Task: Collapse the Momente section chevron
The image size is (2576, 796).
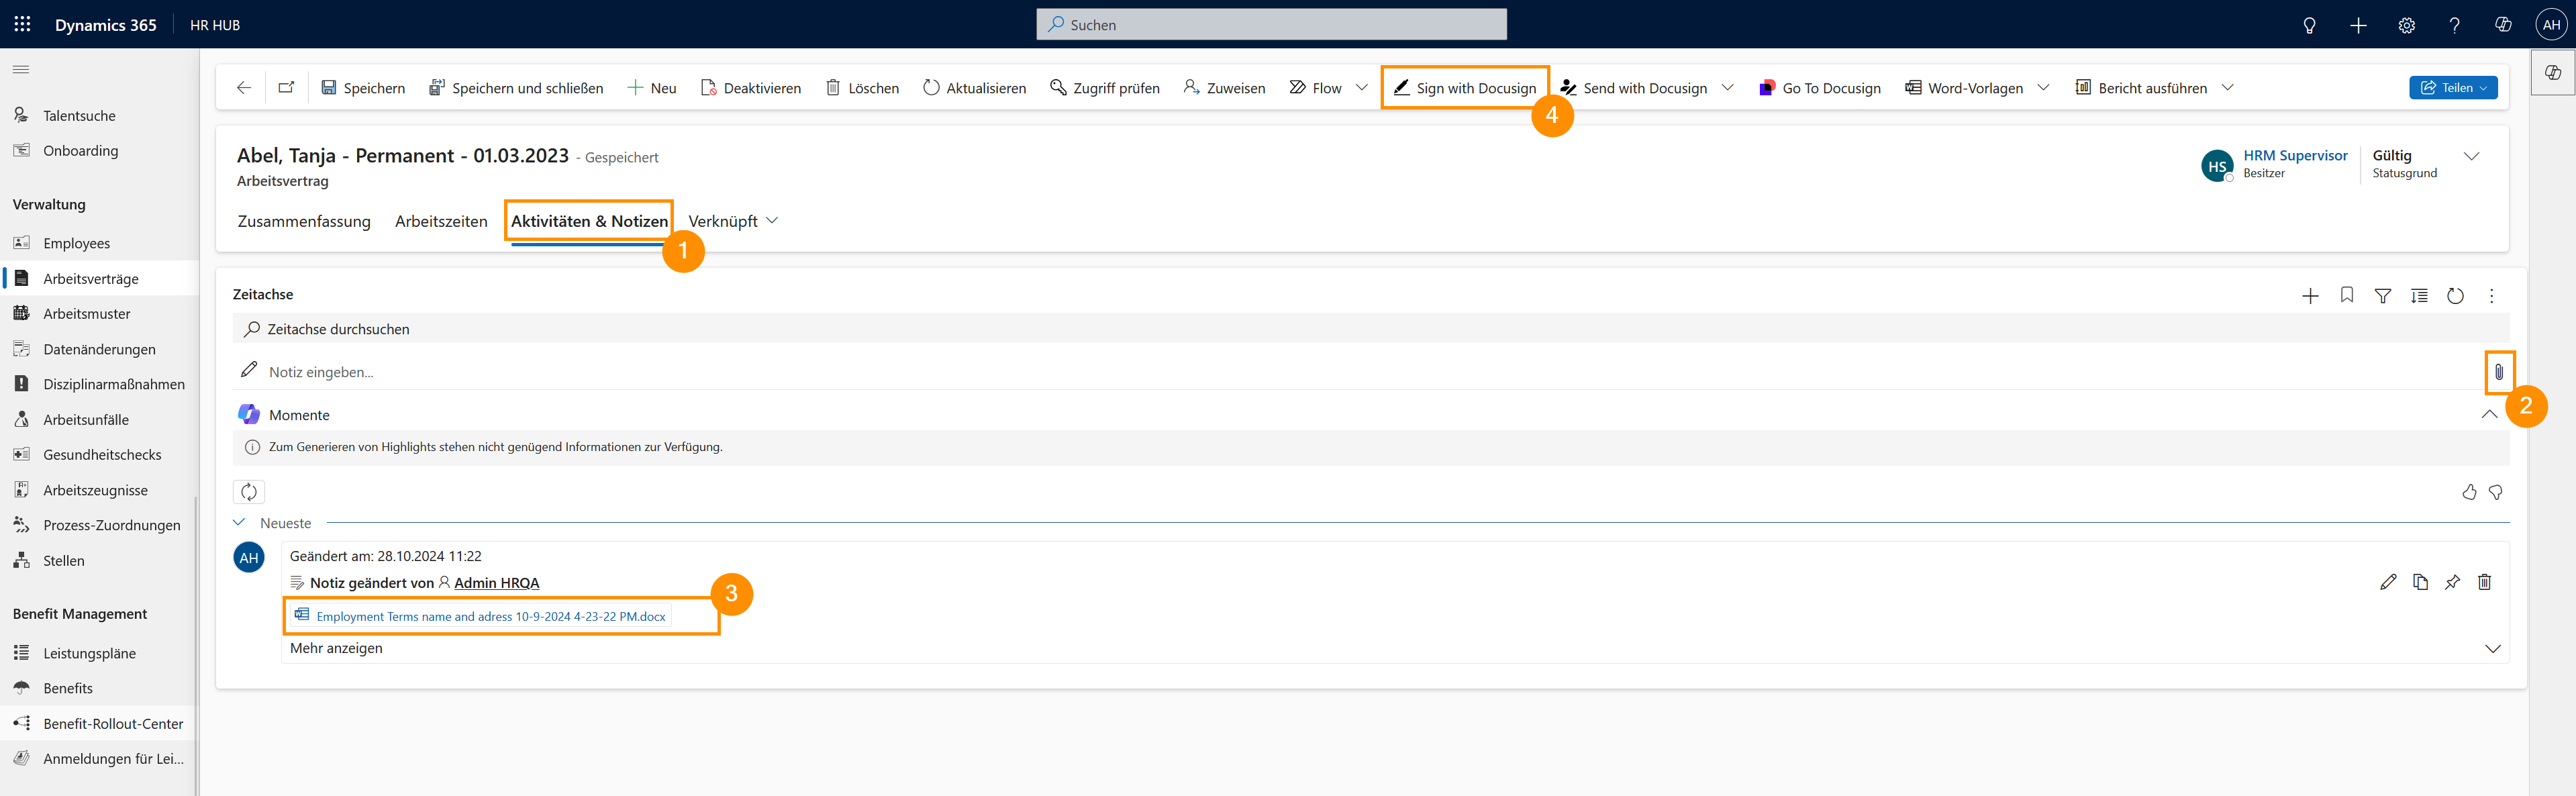Action: [x=2489, y=414]
